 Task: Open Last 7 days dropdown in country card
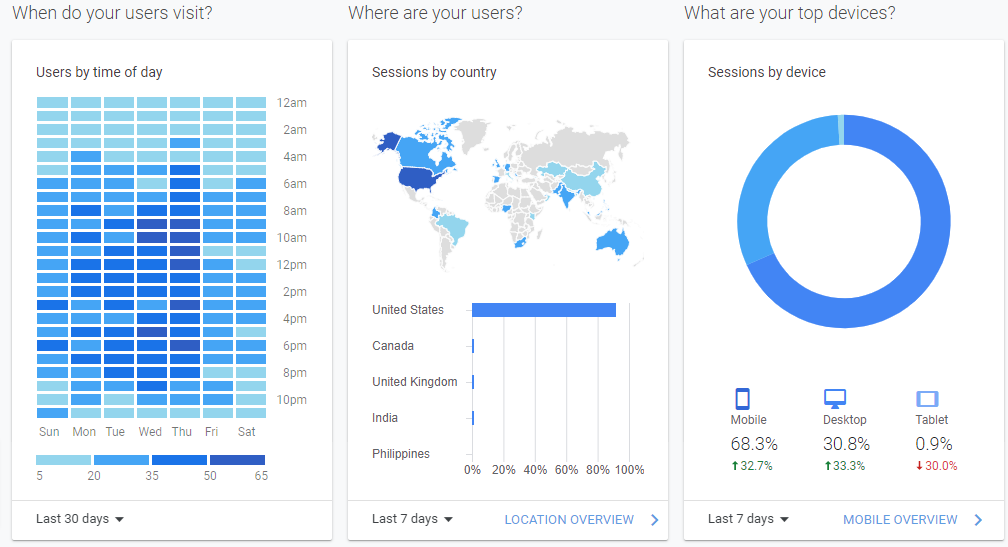[x=412, y=519]
